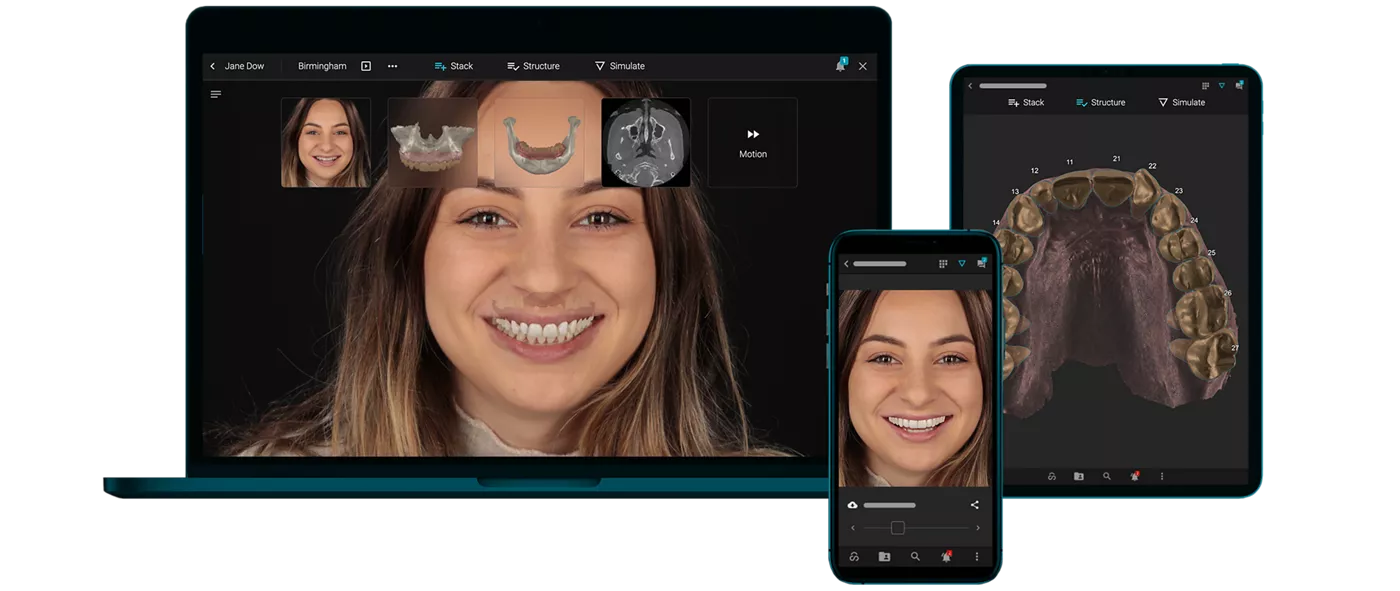
Task: Click the fast-forward icon in the Motion tile
Action: (x=753, y=134)
